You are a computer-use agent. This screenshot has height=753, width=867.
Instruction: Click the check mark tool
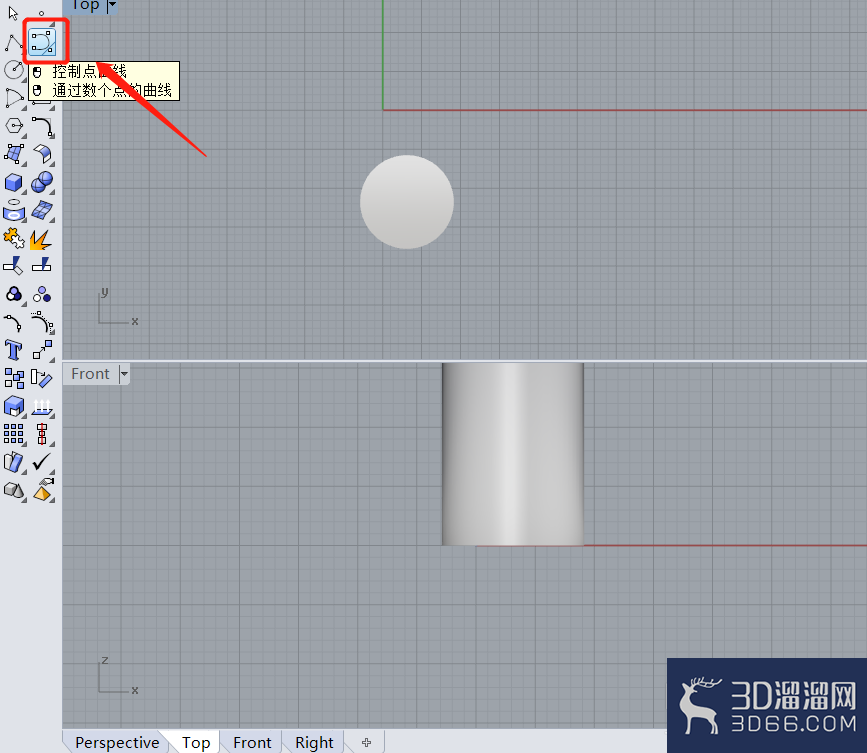[42, 462]
